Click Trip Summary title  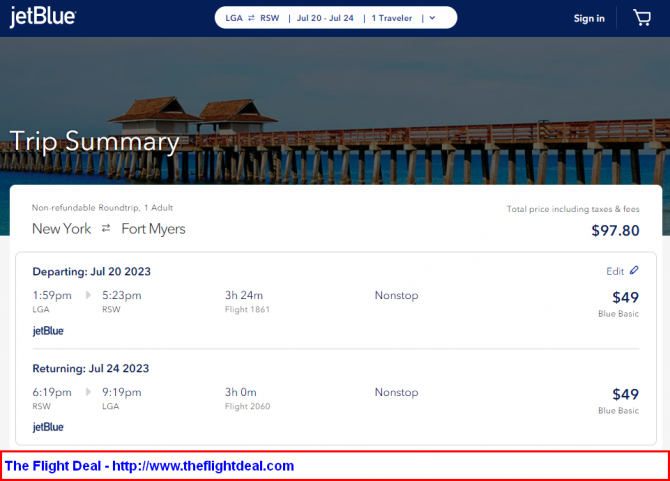coord(94,141)
